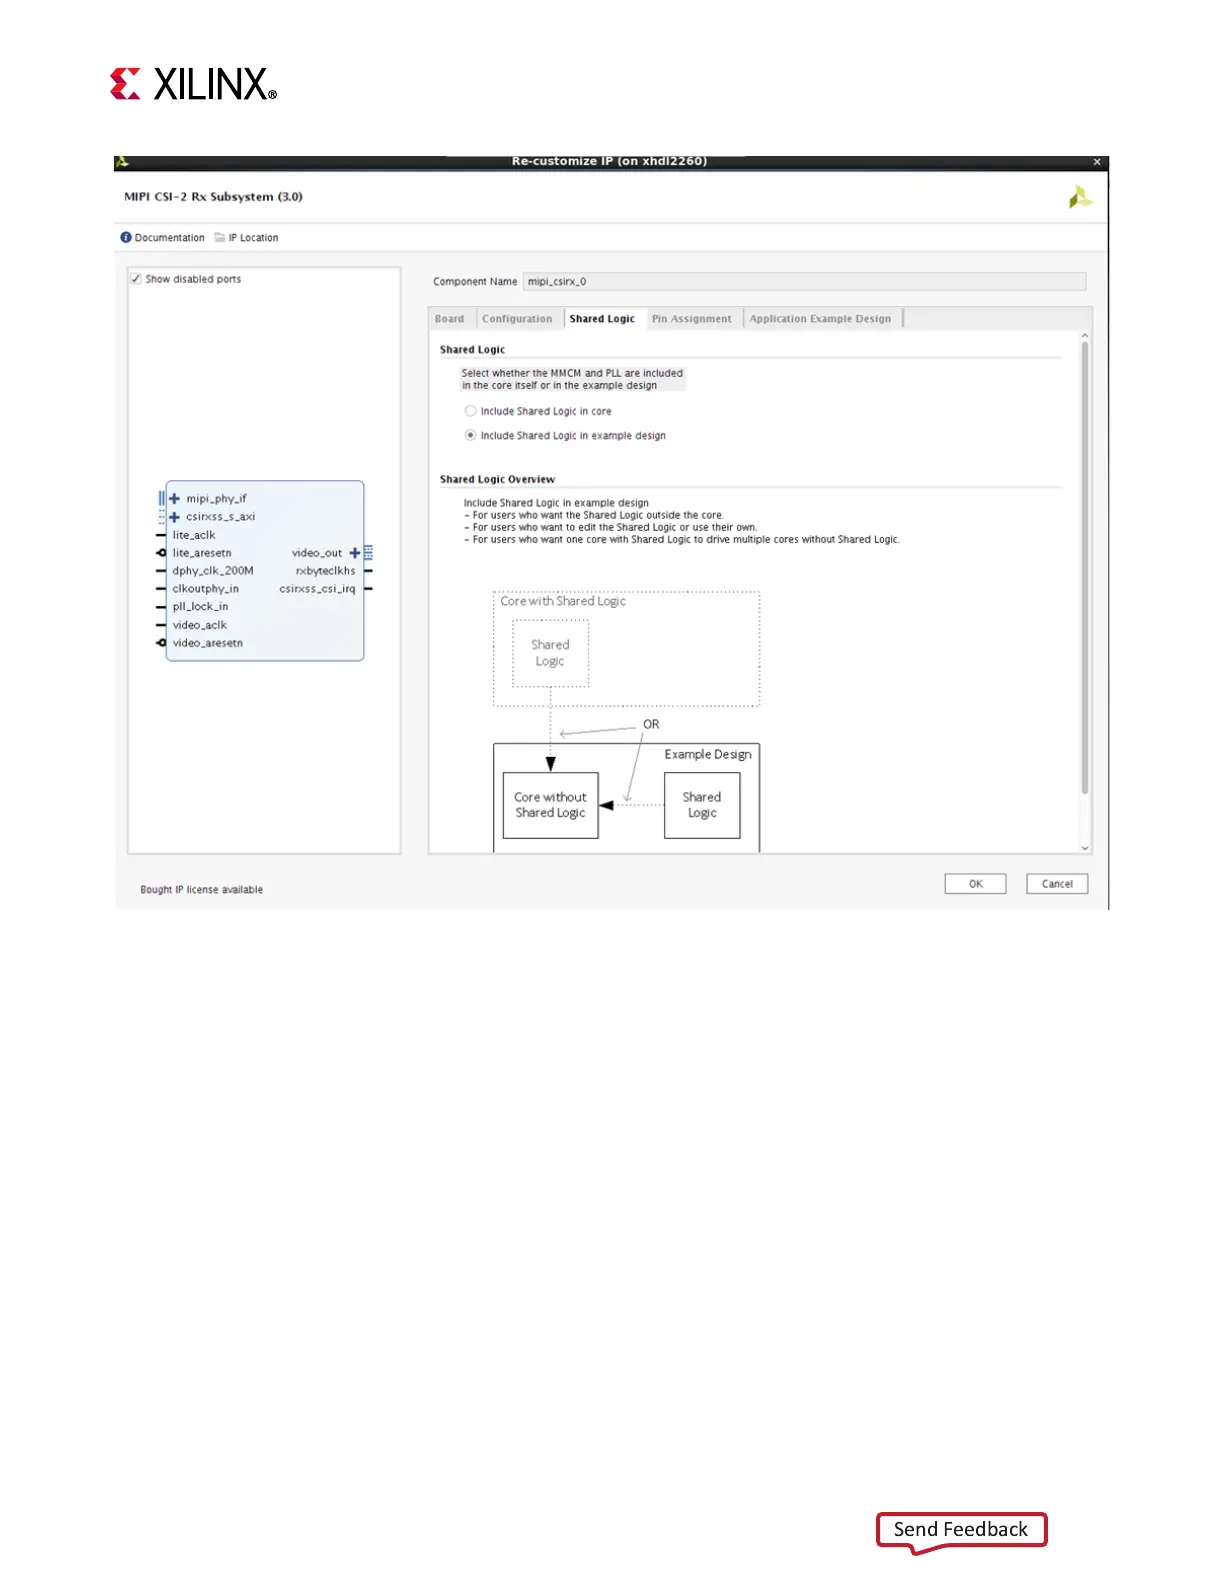1224x1584 pixels.
Task: Close the Re-customize IP dialog
Action: click(1097, 162)
